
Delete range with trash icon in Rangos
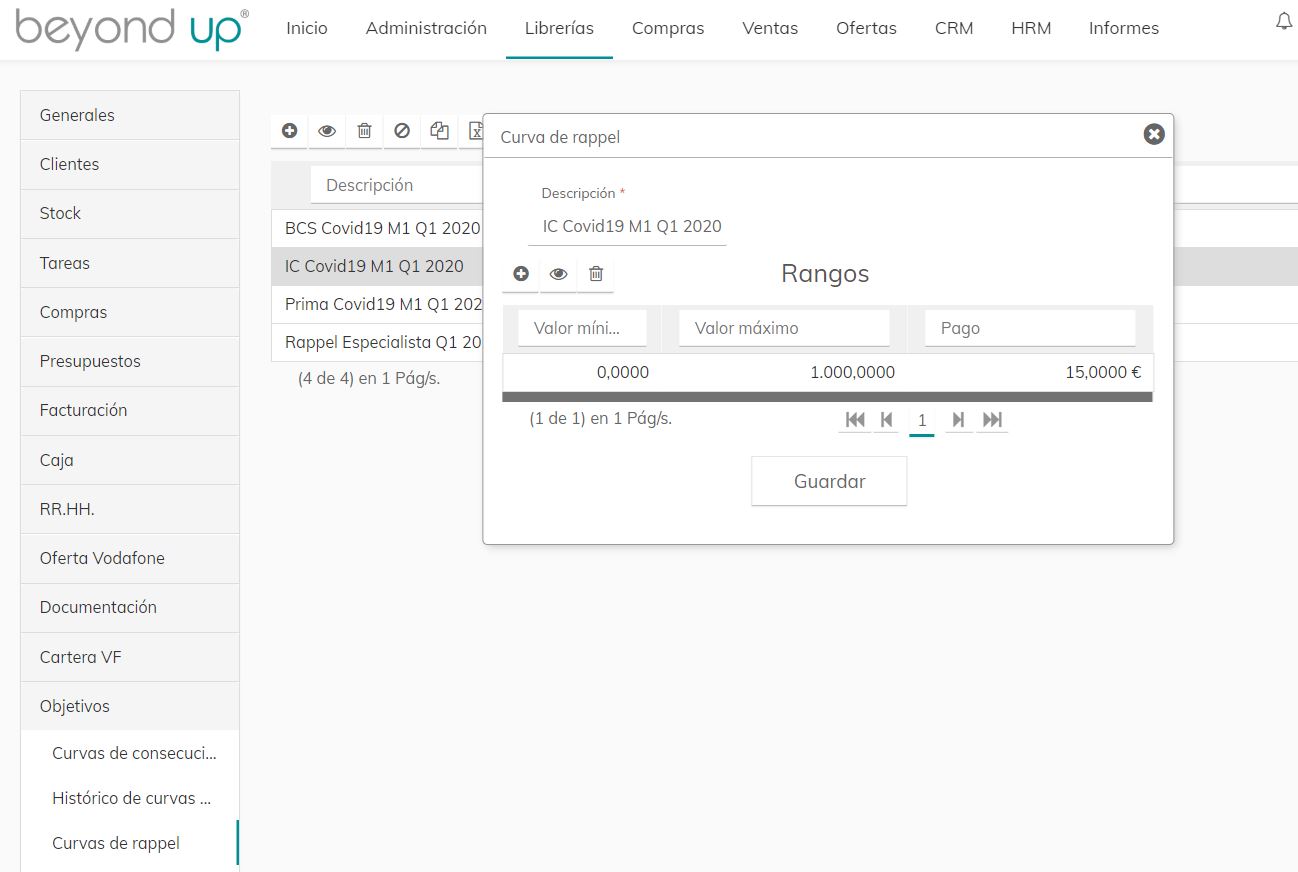click(x=596, y=273)
